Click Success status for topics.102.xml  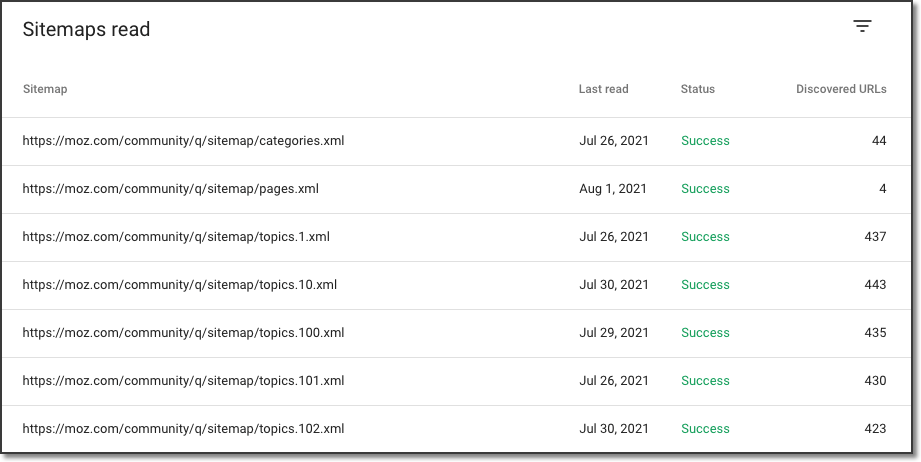click(x=705, y=429)
